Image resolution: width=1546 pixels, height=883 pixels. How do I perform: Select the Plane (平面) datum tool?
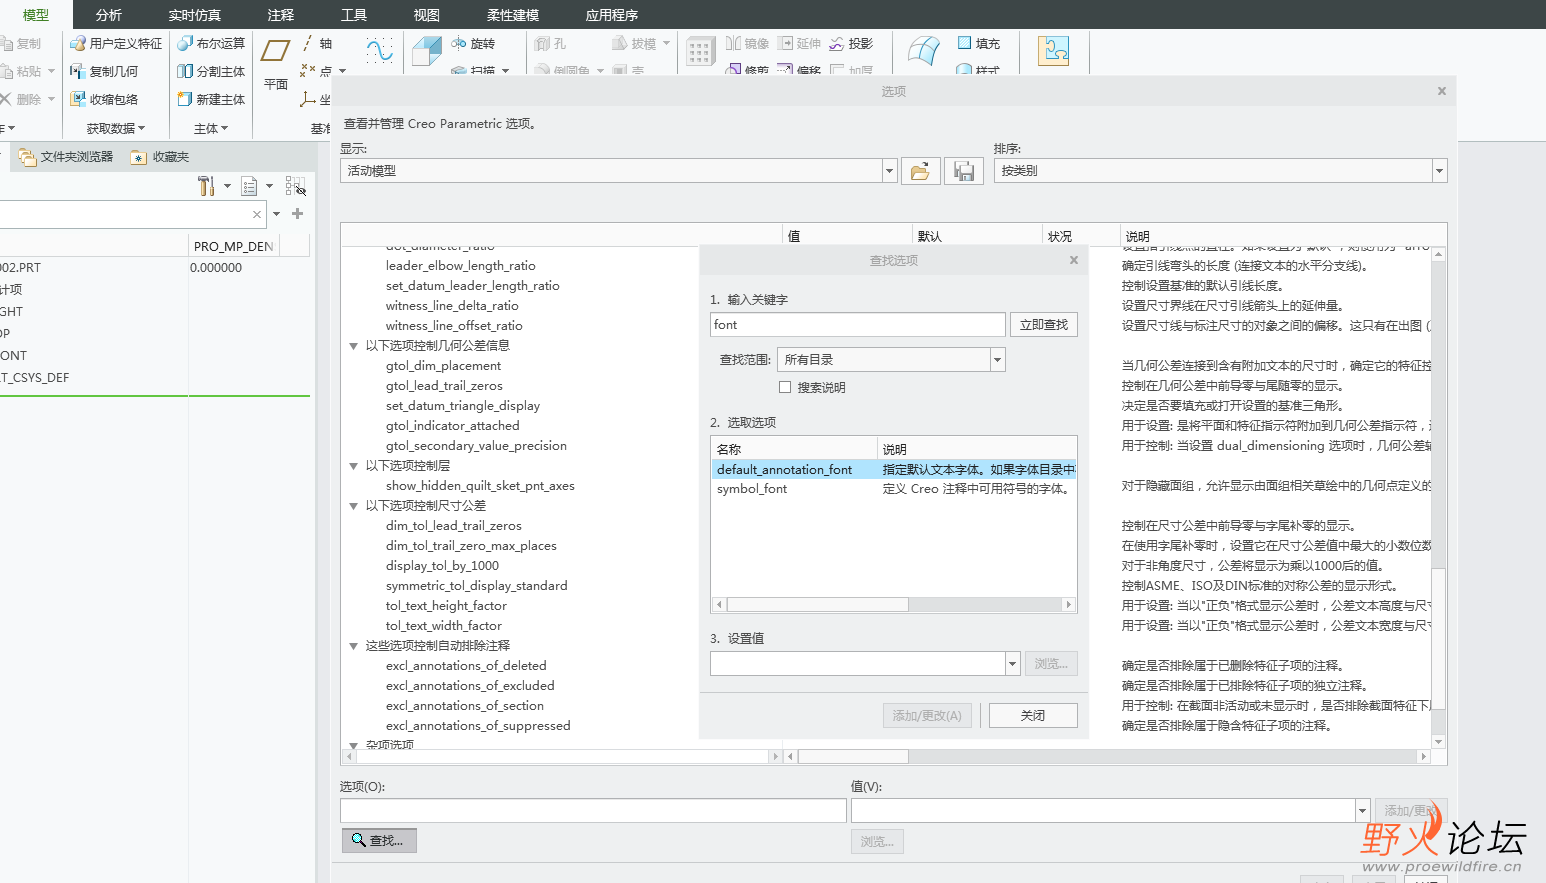276,63
